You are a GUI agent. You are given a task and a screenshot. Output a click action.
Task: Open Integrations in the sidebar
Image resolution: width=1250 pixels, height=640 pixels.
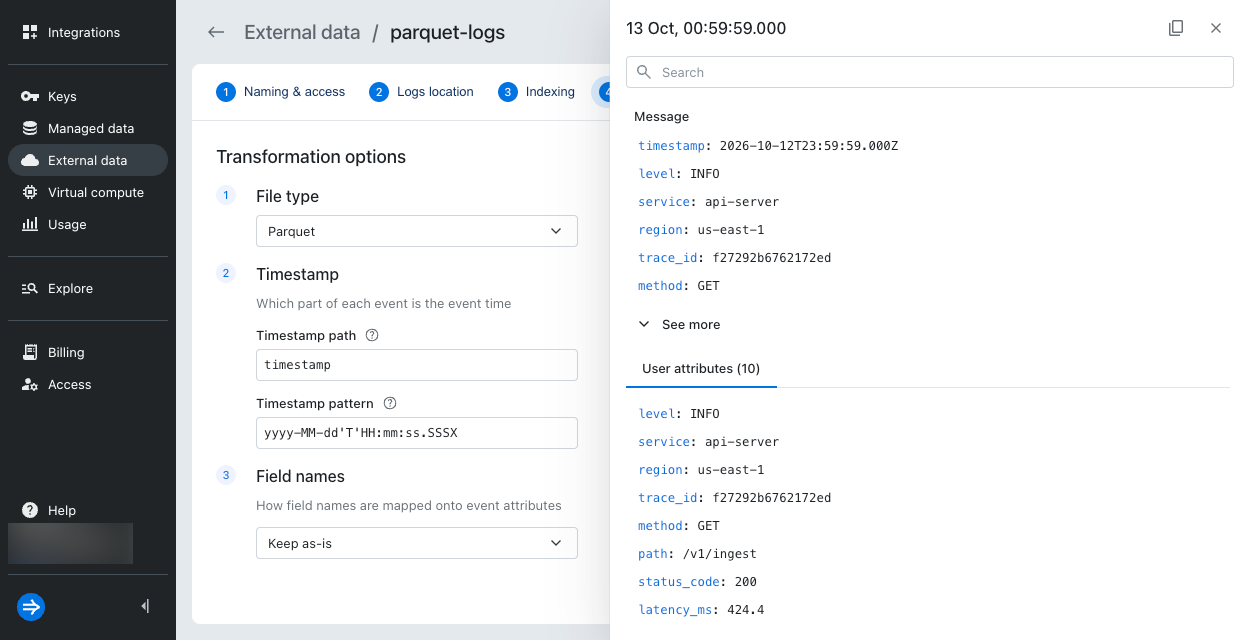point(88,32)
